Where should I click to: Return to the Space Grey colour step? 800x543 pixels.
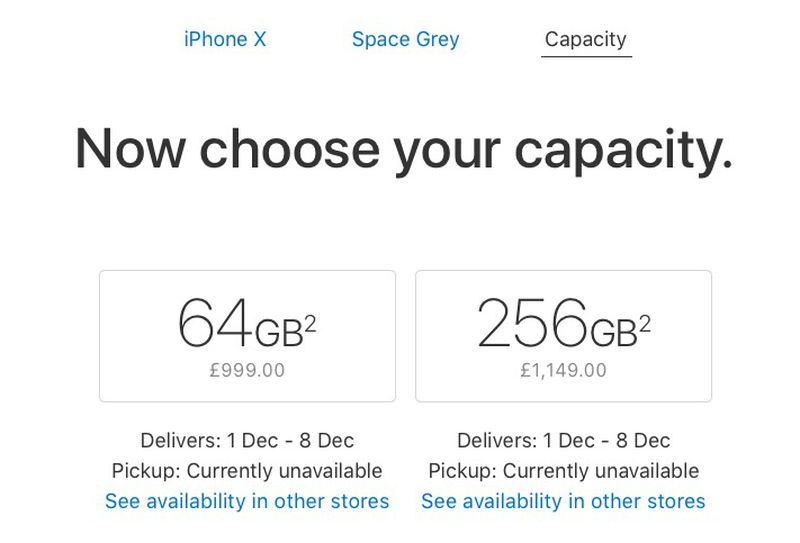coord(406,40)
